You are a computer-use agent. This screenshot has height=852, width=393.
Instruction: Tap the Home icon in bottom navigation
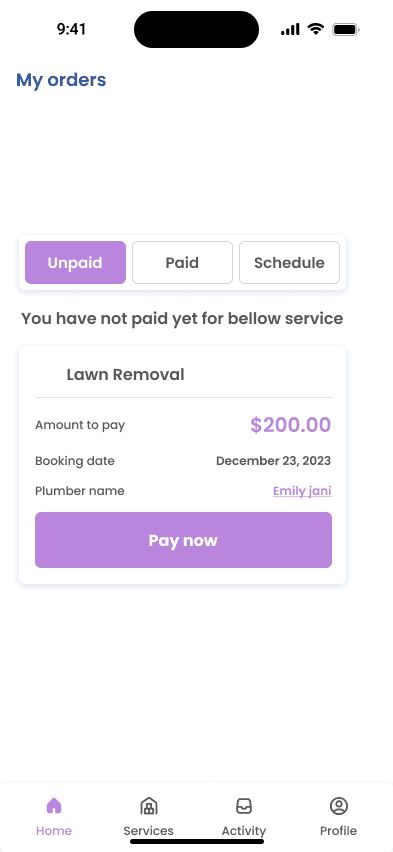54,805
